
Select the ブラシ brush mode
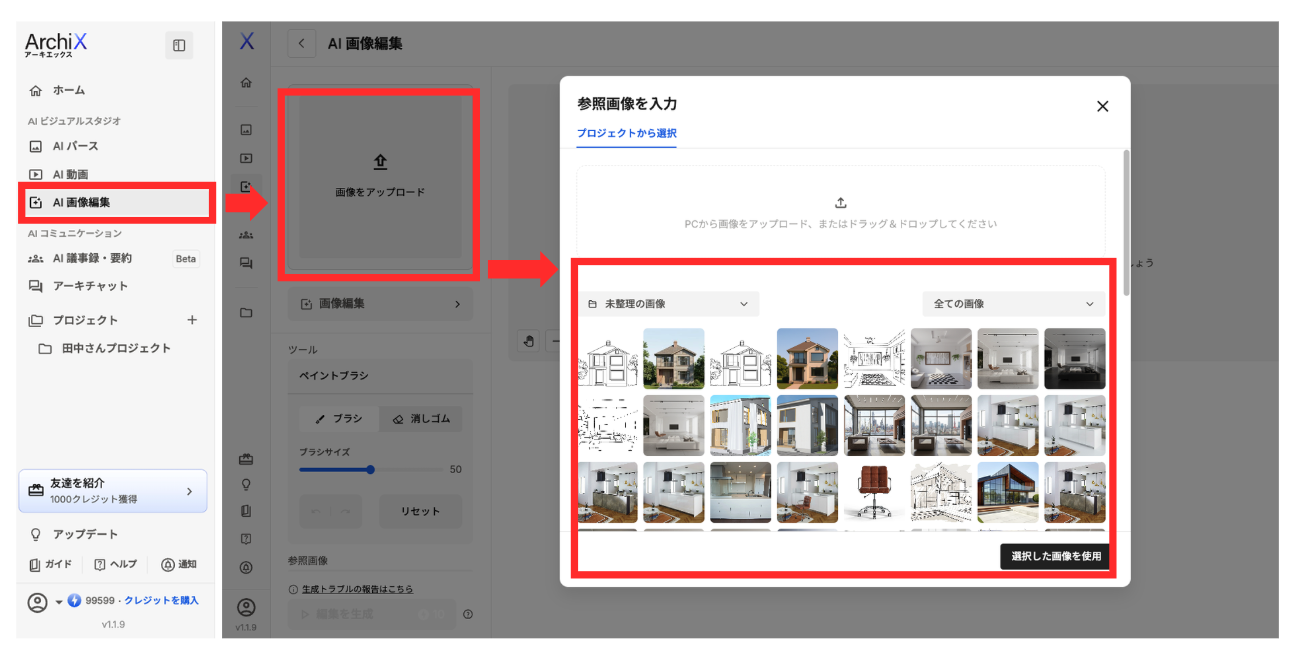339,419
